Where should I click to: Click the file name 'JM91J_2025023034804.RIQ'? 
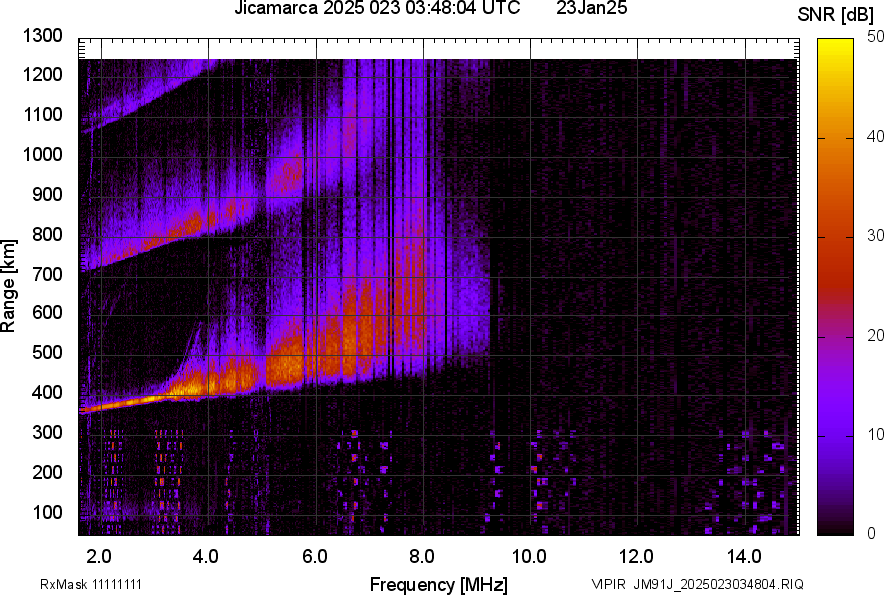(718, 584)
